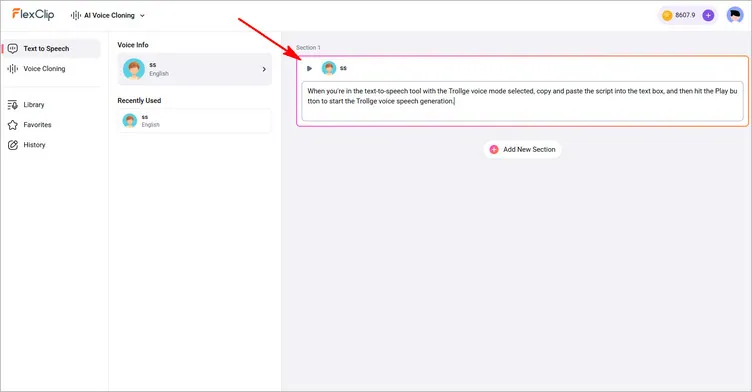The image size is (752, 392).
Task: Click the FlexClip logo
Action: pos(33,14)
